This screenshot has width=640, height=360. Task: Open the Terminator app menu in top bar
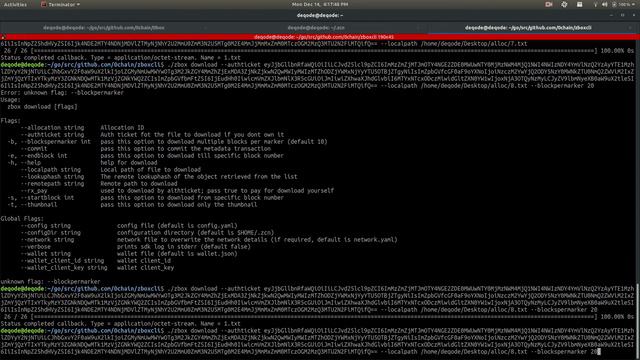[60, 4]
